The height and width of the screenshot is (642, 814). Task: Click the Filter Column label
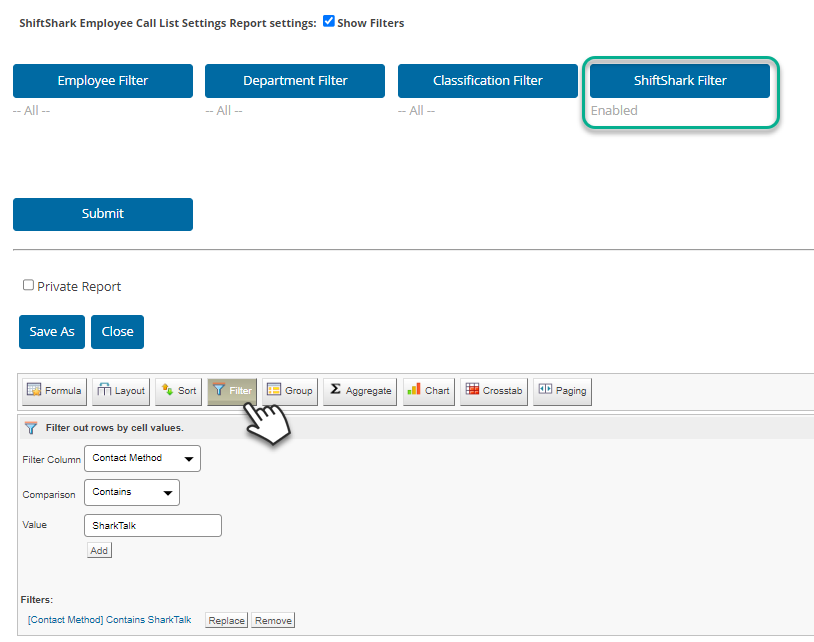[x=51, y=460]
